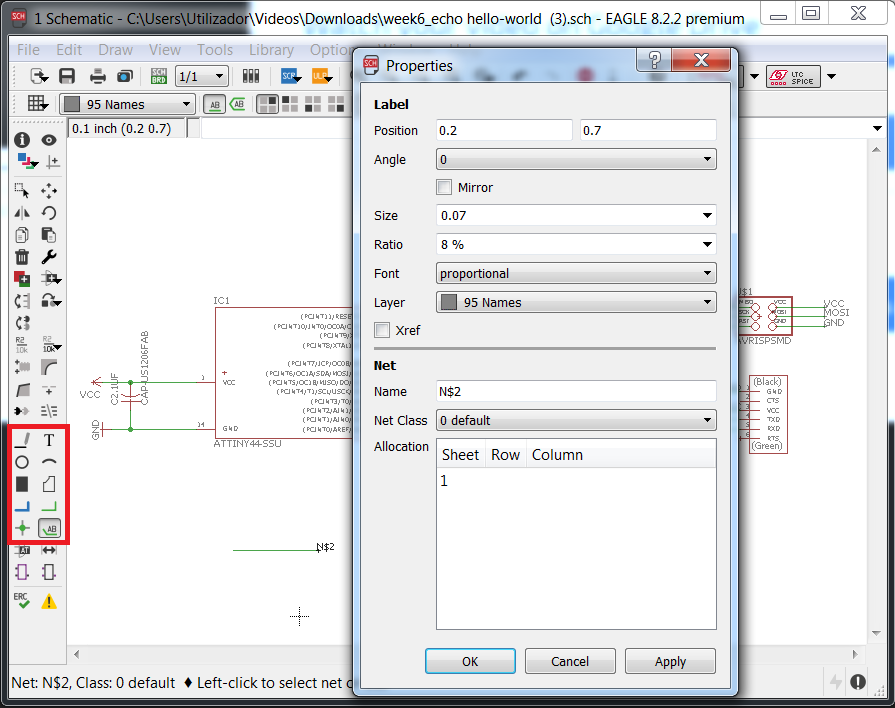The height and width of the screenshot is (708, 895).
Task: Select second label alignment grid option
Action: 290,104
